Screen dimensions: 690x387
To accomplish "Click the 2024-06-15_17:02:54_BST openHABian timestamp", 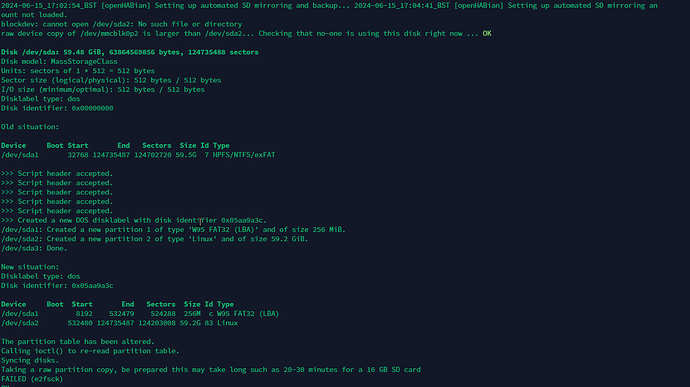I will [49, 6].
